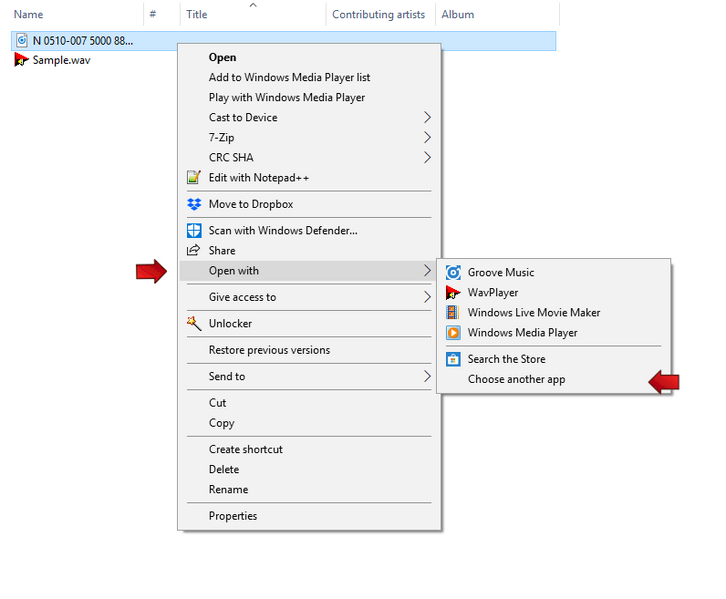The height and width of the screenshot is (599, 726).
Task: Choose Copy from the context menu
Action: coord(309,423)
